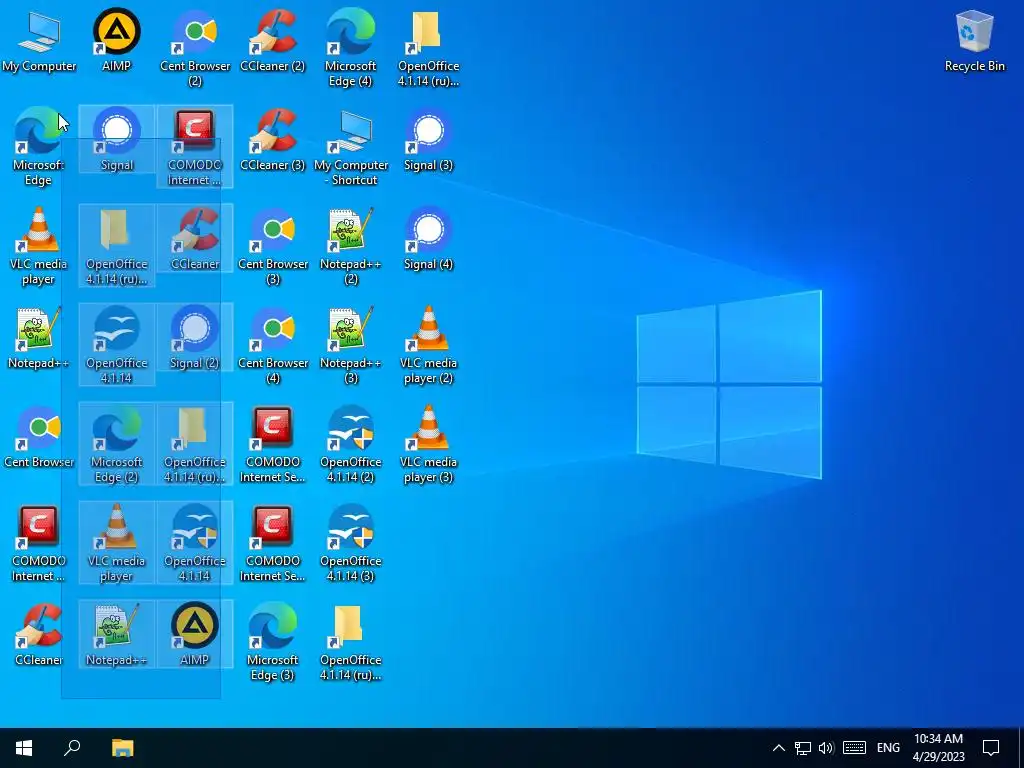Select the OpenOffice 4.1.14 (2) shortcut

[x=351, y=444]
